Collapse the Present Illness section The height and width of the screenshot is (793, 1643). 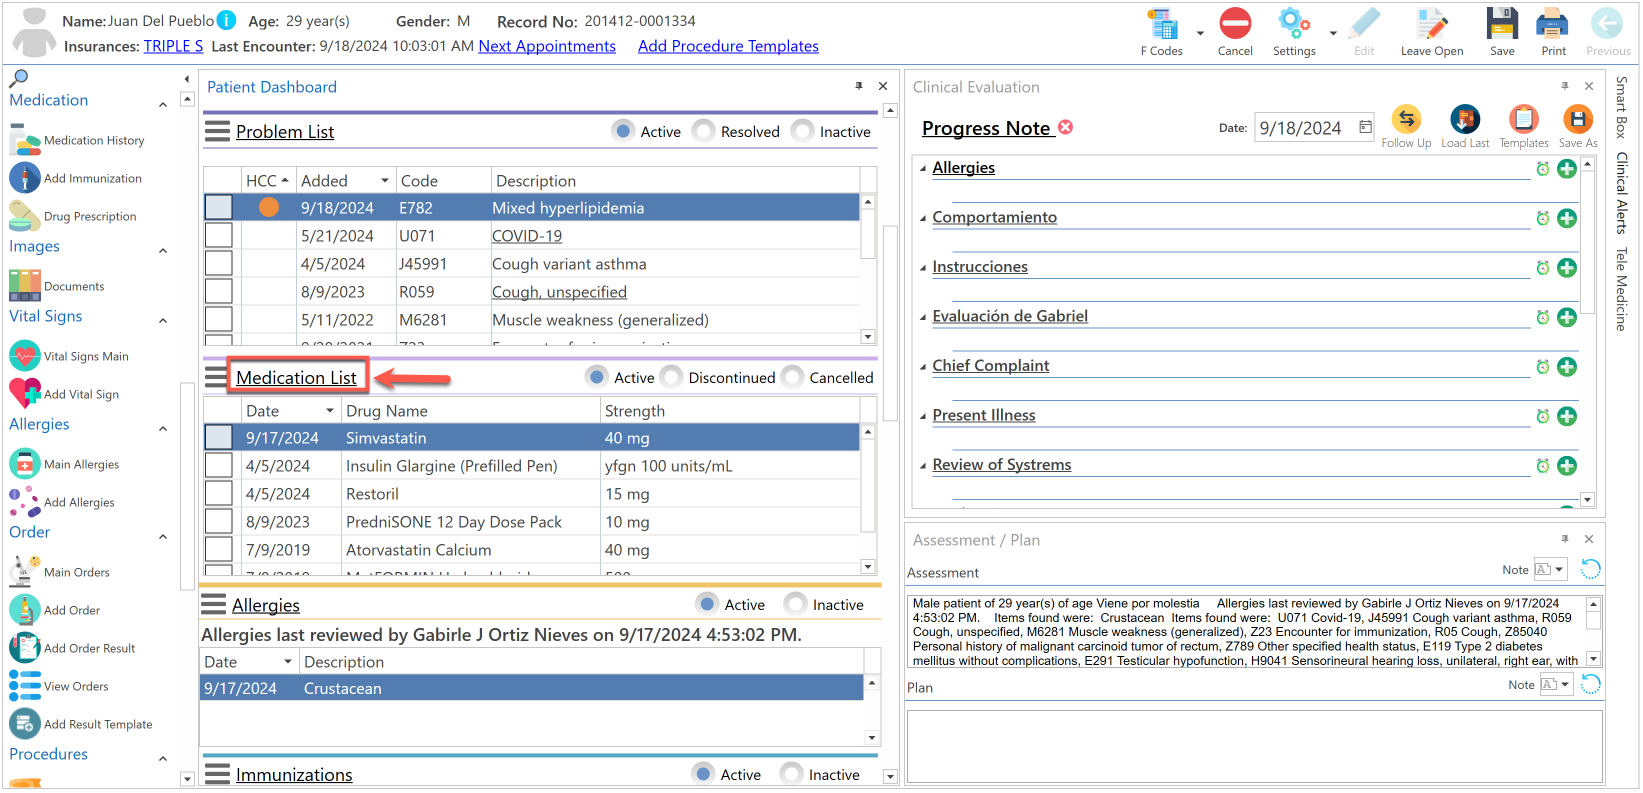click(923, 416)
